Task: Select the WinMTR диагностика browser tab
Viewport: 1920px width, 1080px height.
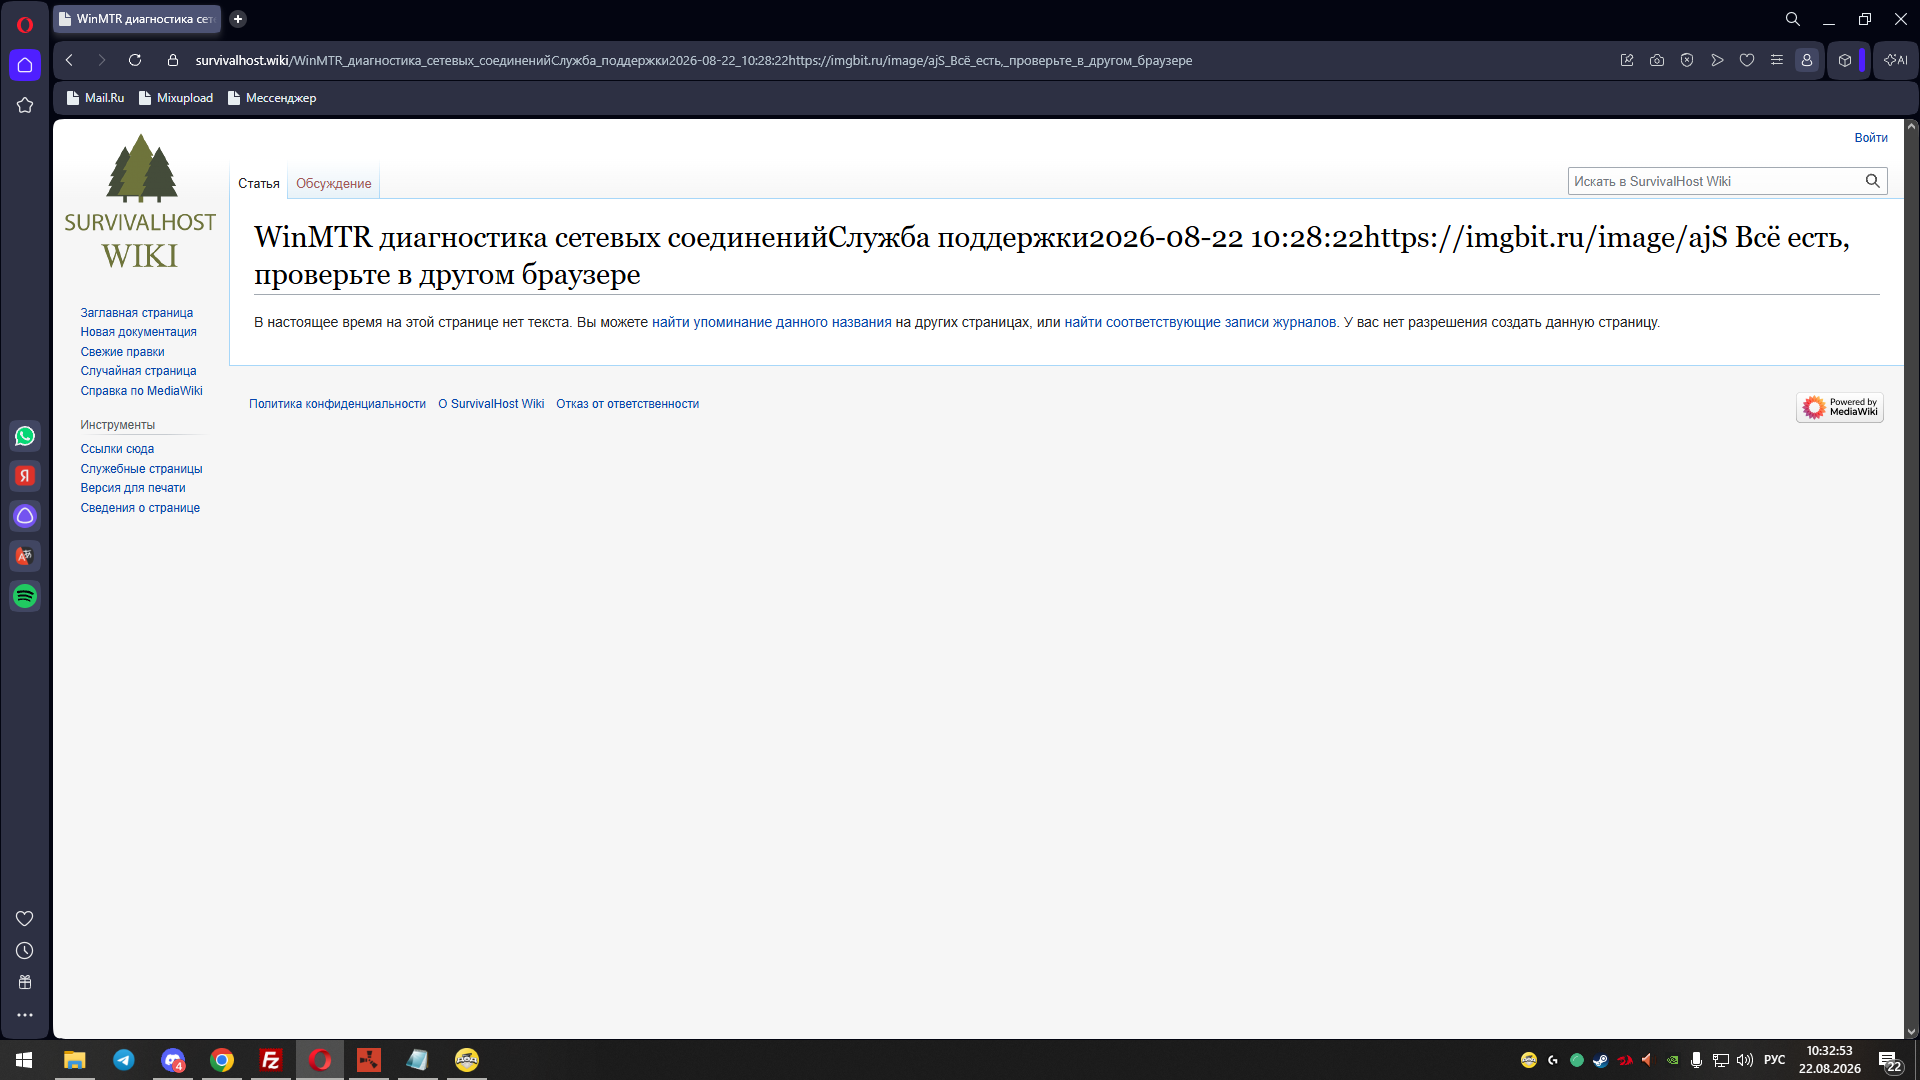Action: pos(137,19)
